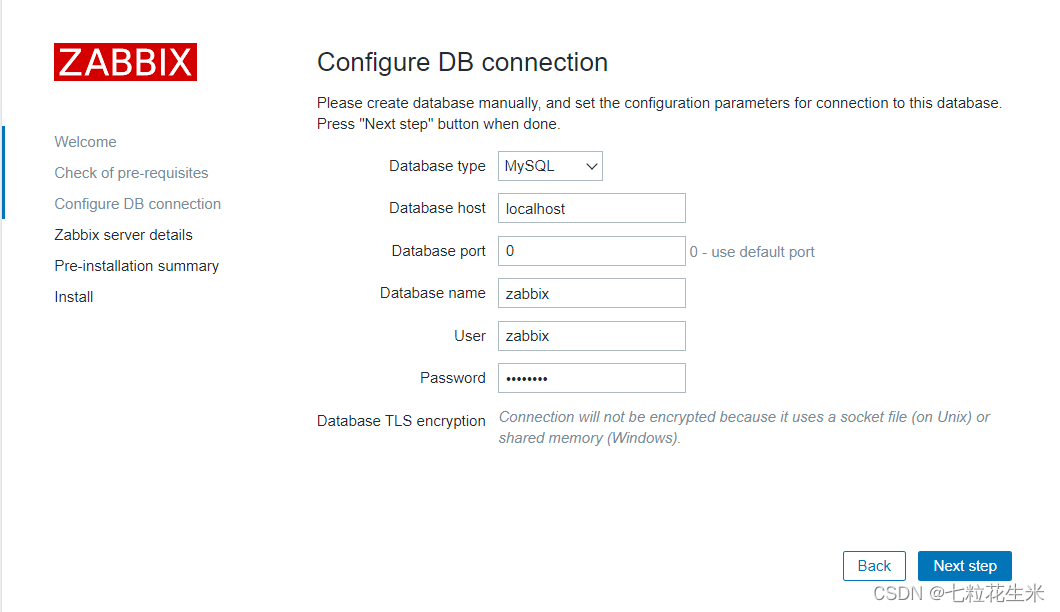Click the Next step button

click(964, 565)
